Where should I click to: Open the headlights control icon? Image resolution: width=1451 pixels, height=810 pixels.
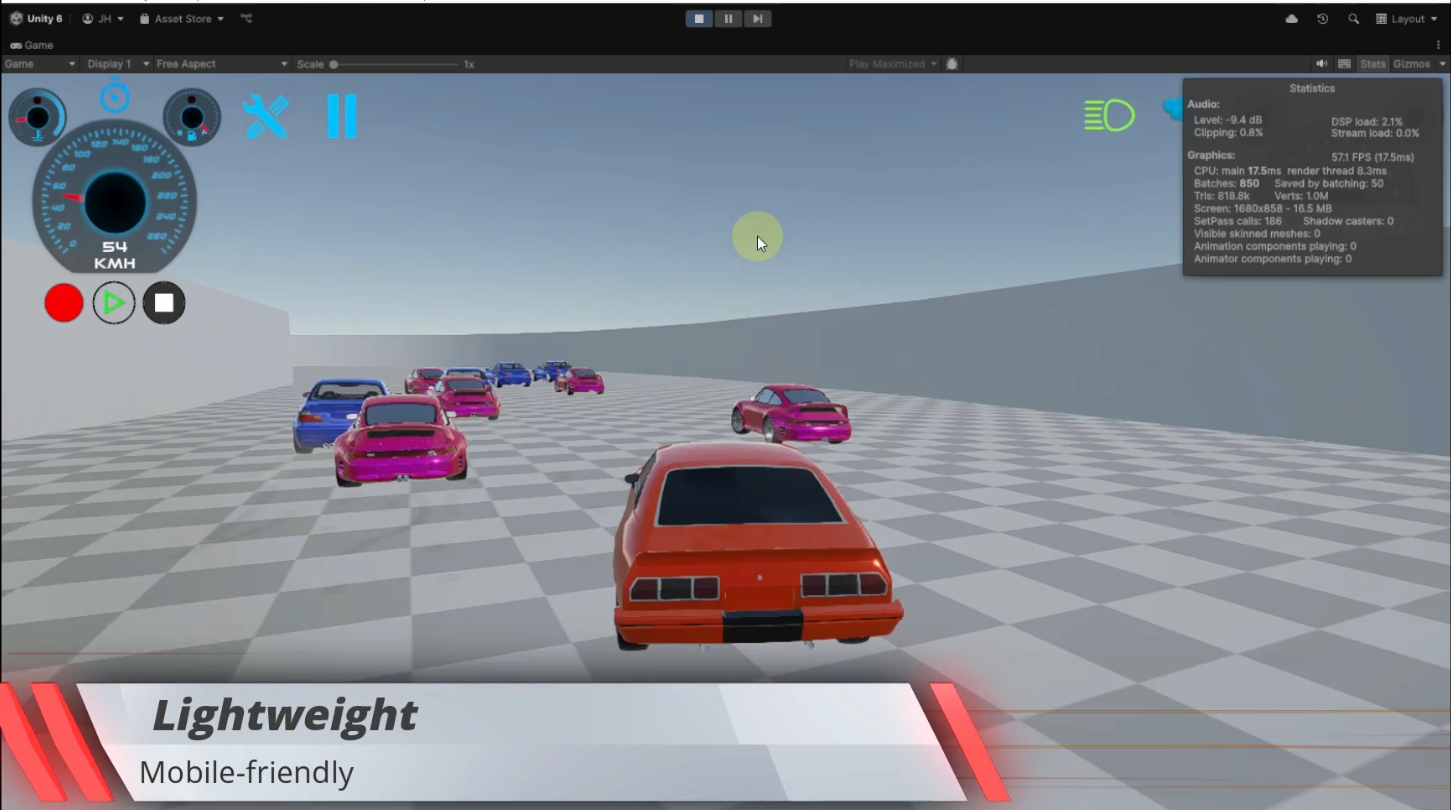pyautogui.click(x=1109, y=113)
